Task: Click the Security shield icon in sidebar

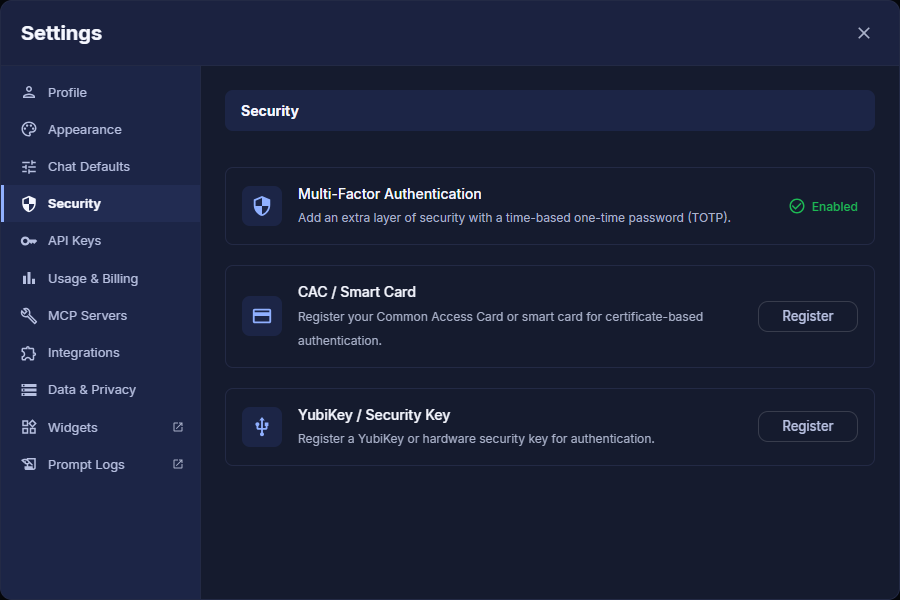Action: tap(29, 203)
